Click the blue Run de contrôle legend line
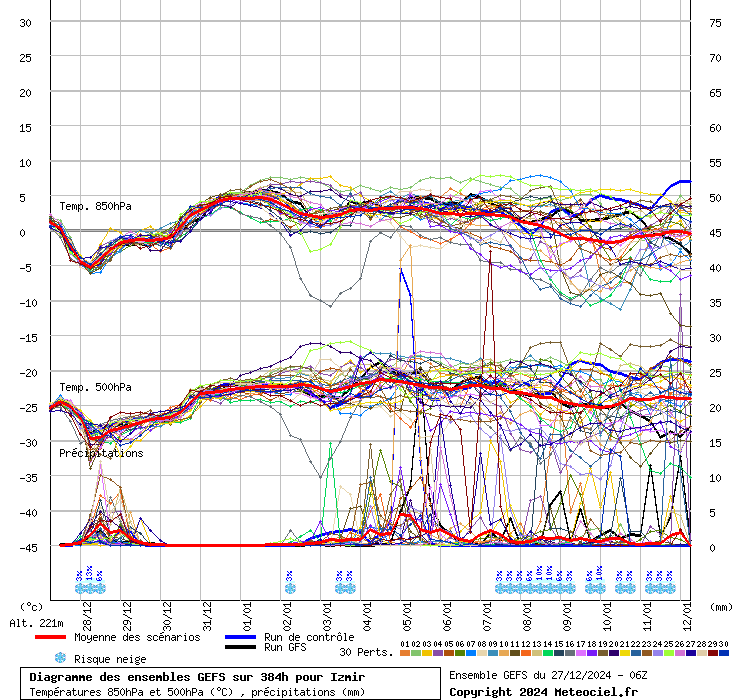 [241, 637]
